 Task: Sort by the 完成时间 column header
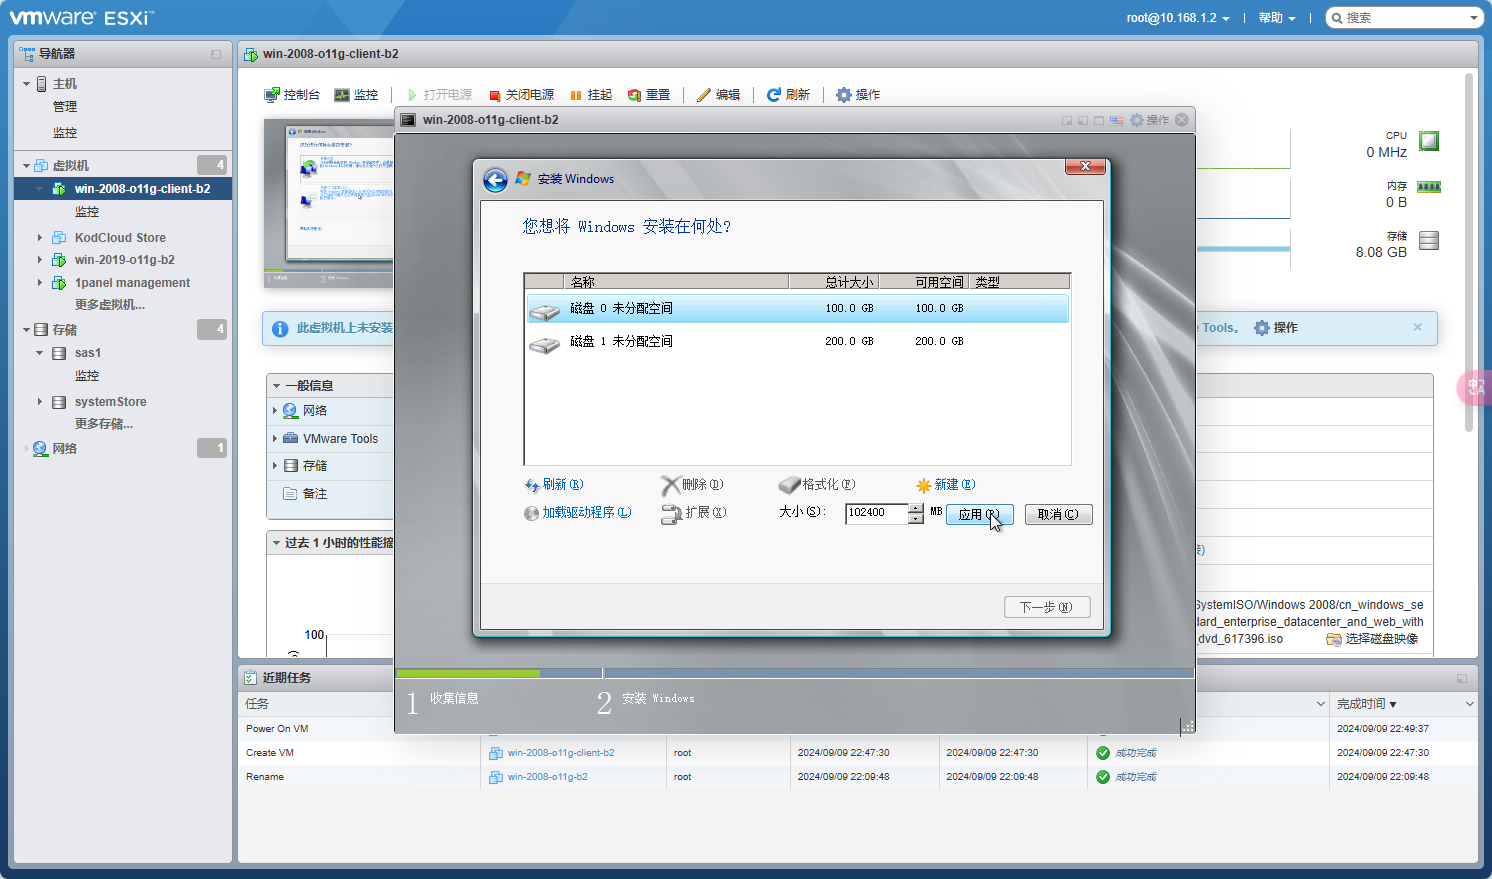tap(1361, 704)
